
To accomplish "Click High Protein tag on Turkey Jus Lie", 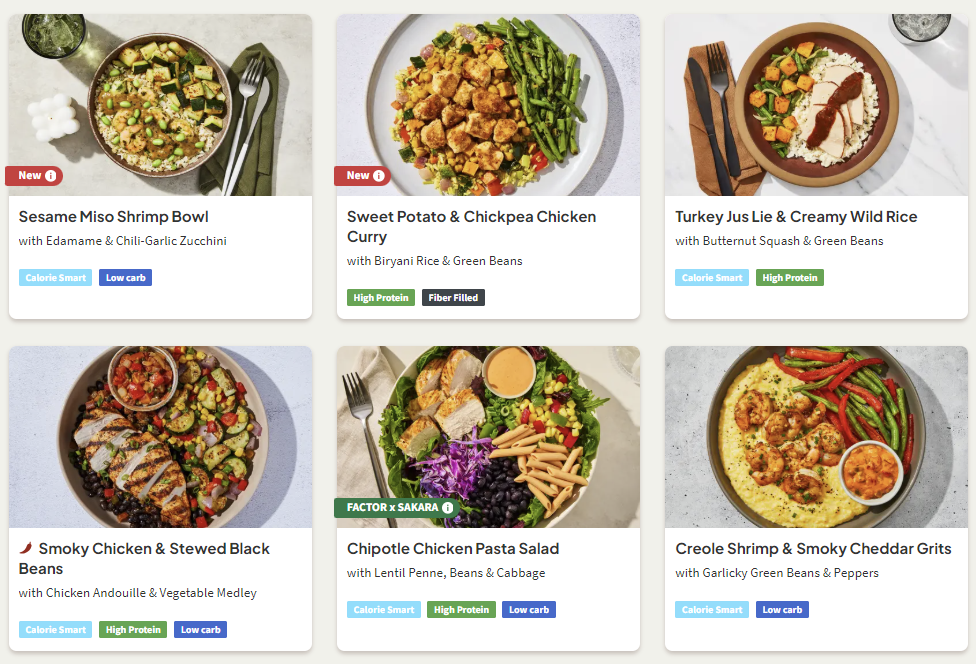I will click(x=789, y=278).
